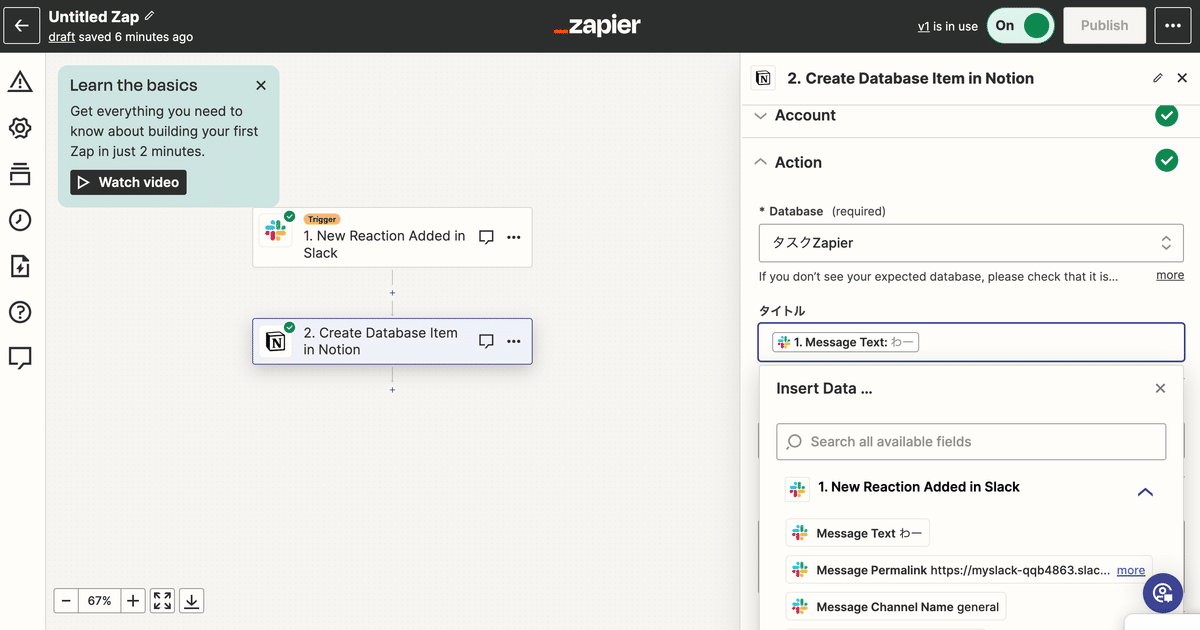Viewport: 1200px width, 630px height.
Task: Click the zapier logo
Action: [597, 26]
